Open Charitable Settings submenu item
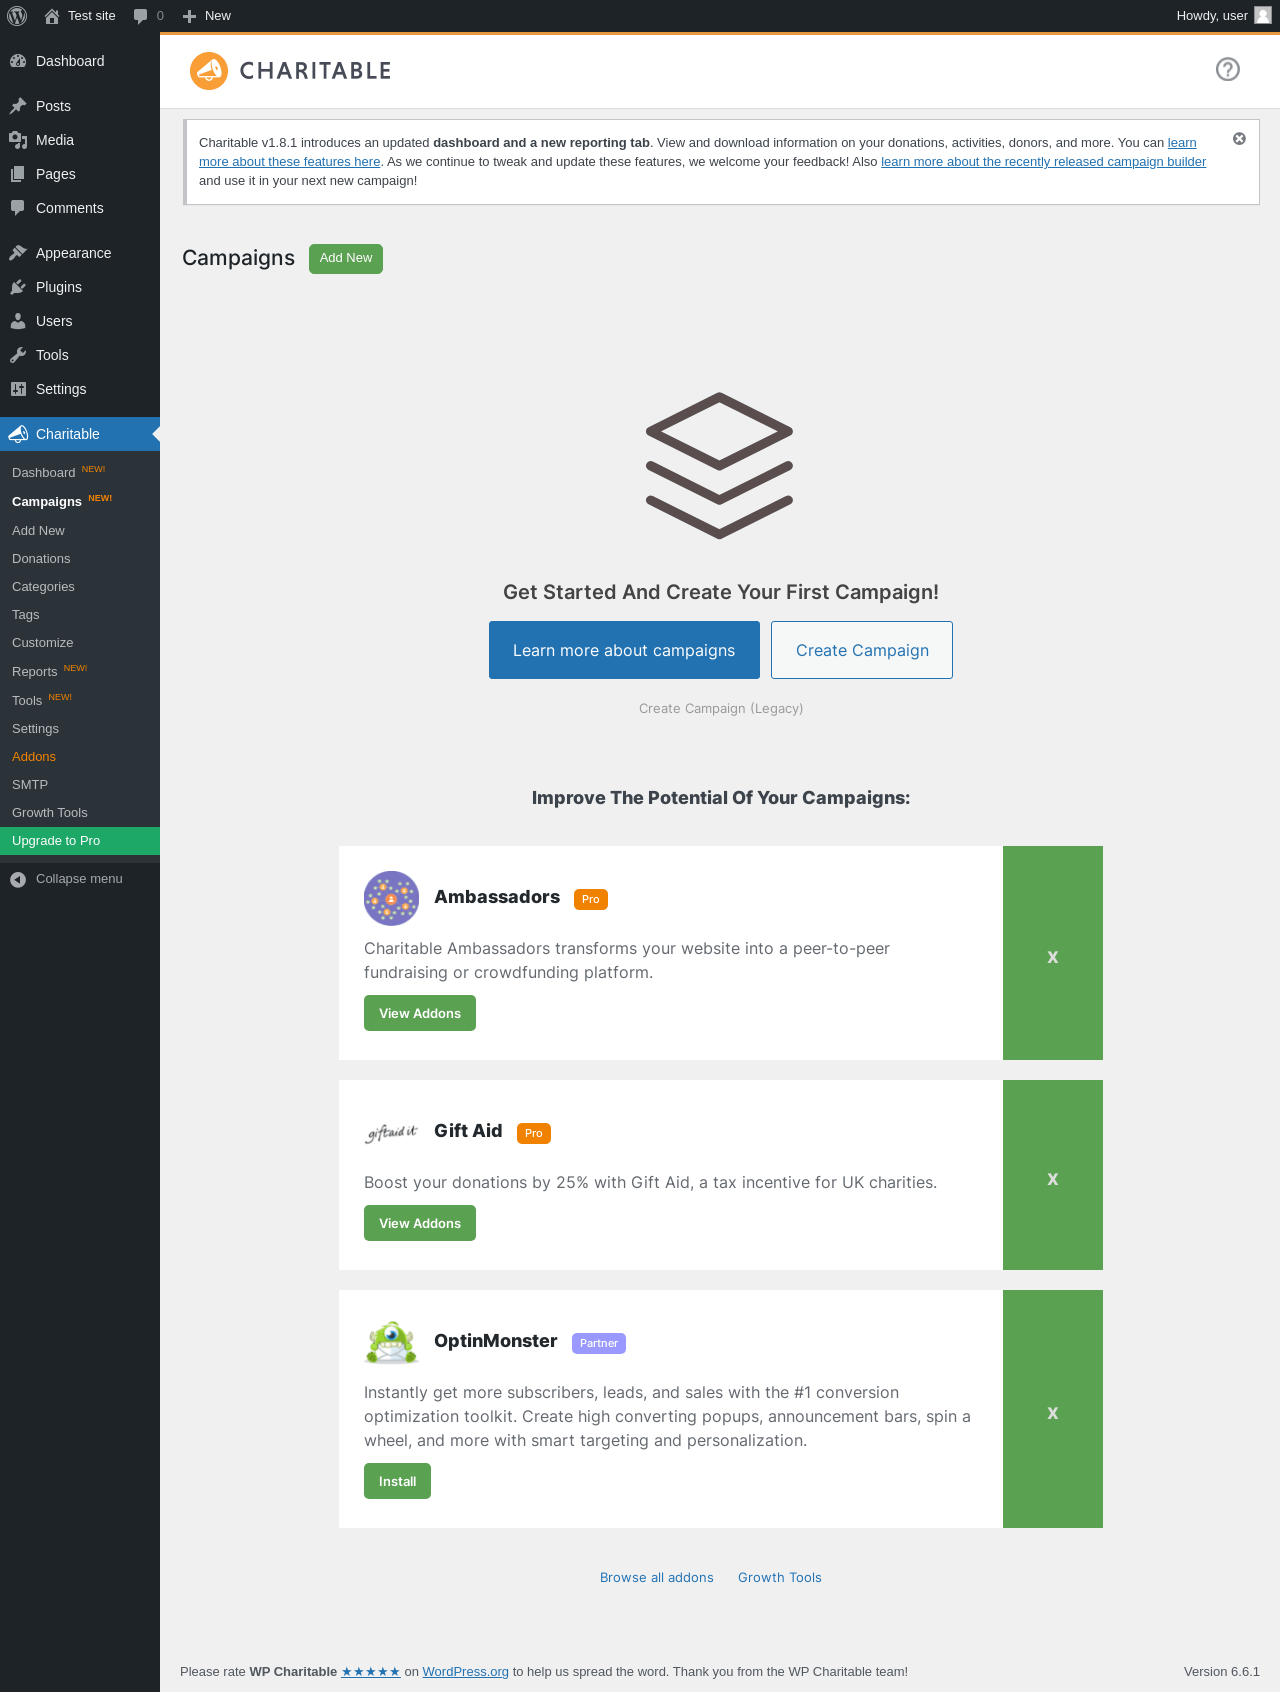1280x1692 pixels. tap(80, 728)
